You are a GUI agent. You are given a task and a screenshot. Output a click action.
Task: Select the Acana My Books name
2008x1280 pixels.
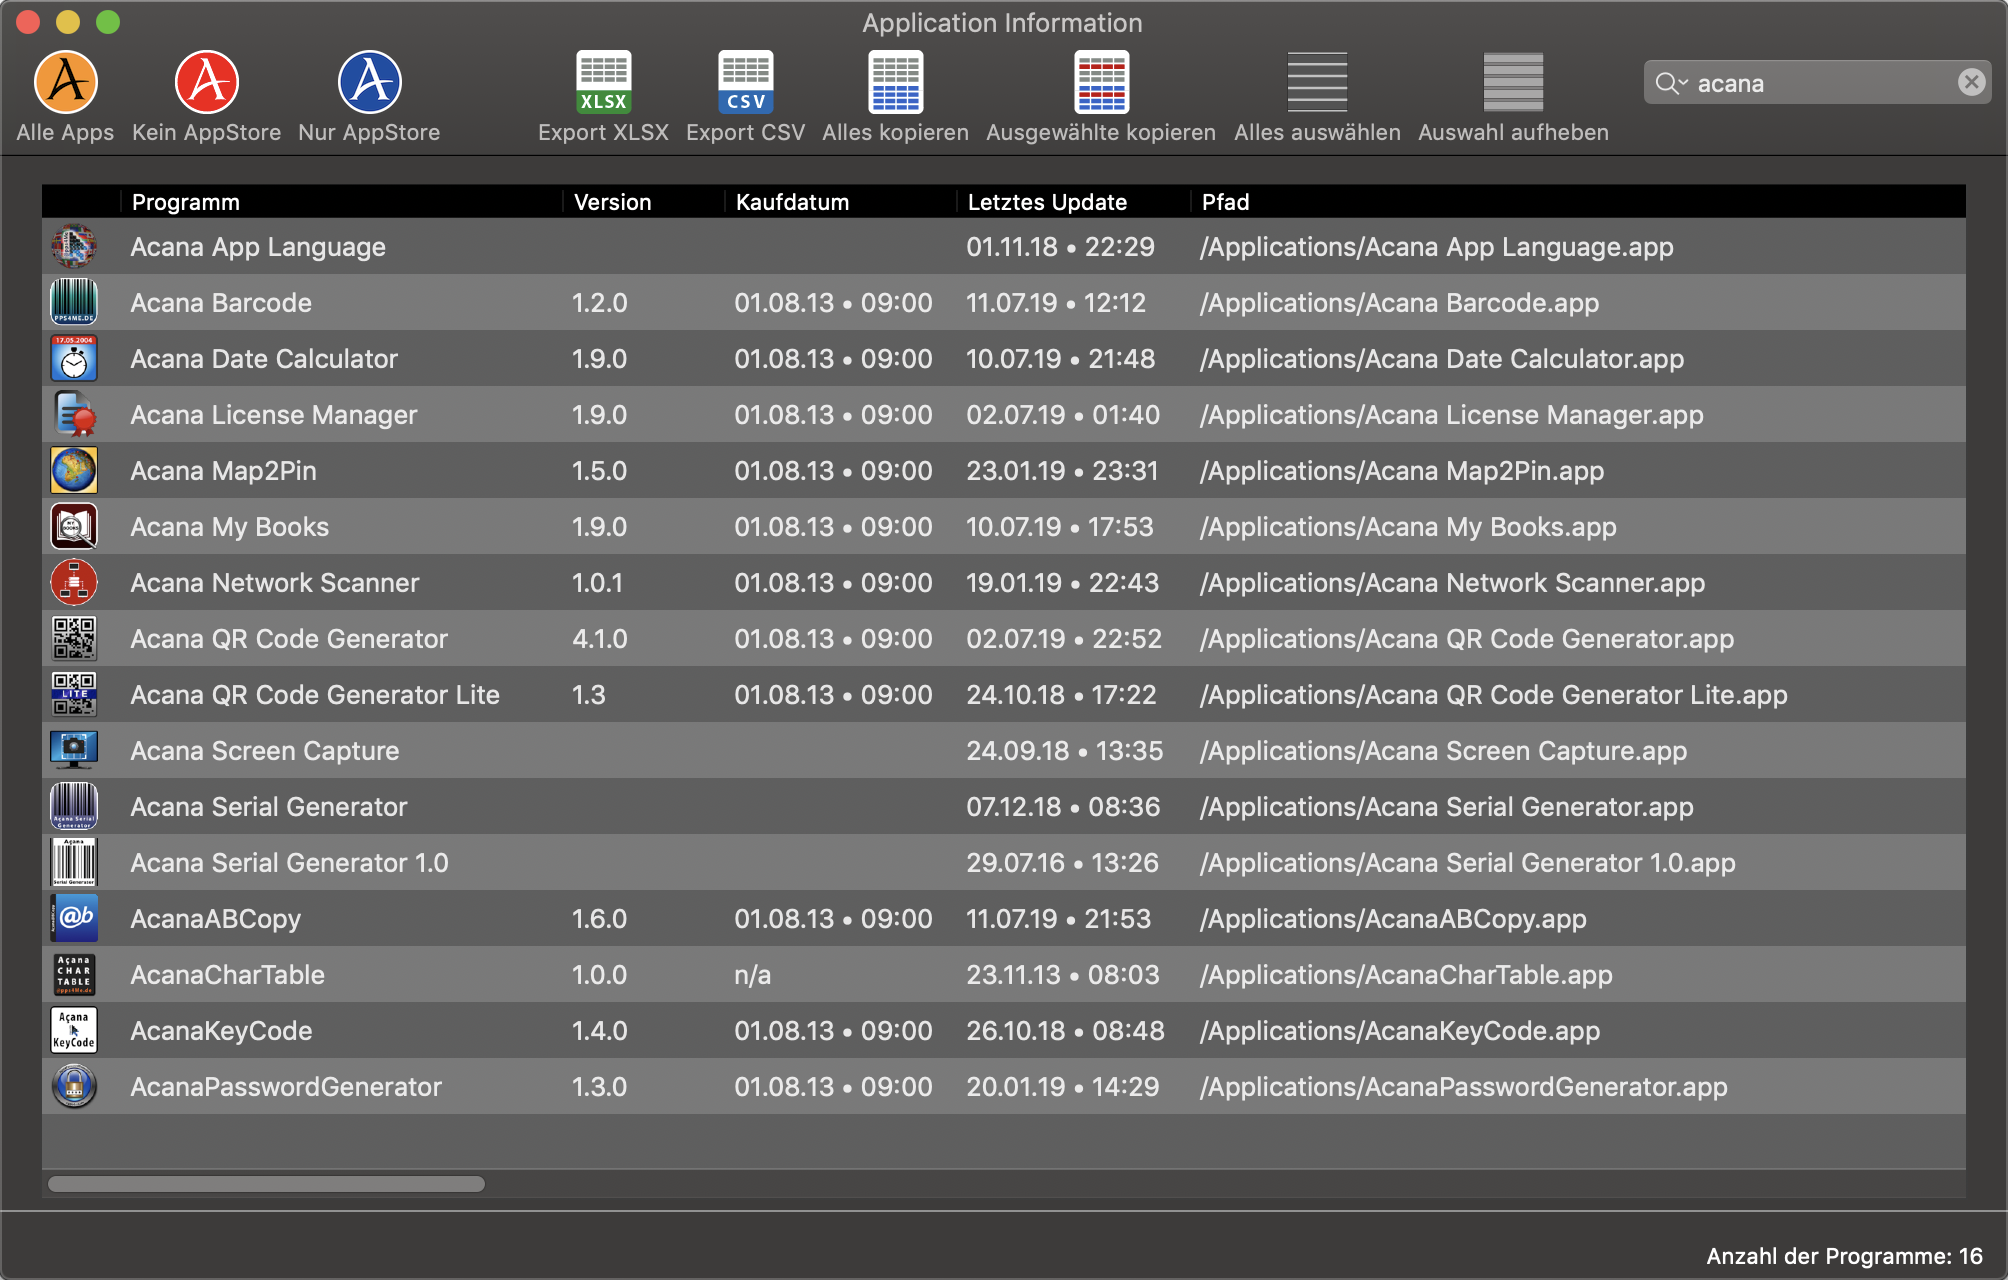click(x=230, y=527)
